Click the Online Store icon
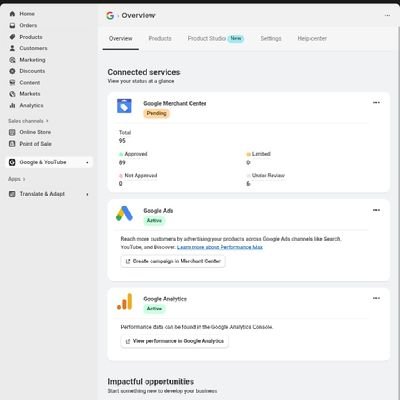Viewport: 400px width, 400px height. pos(12,132)
